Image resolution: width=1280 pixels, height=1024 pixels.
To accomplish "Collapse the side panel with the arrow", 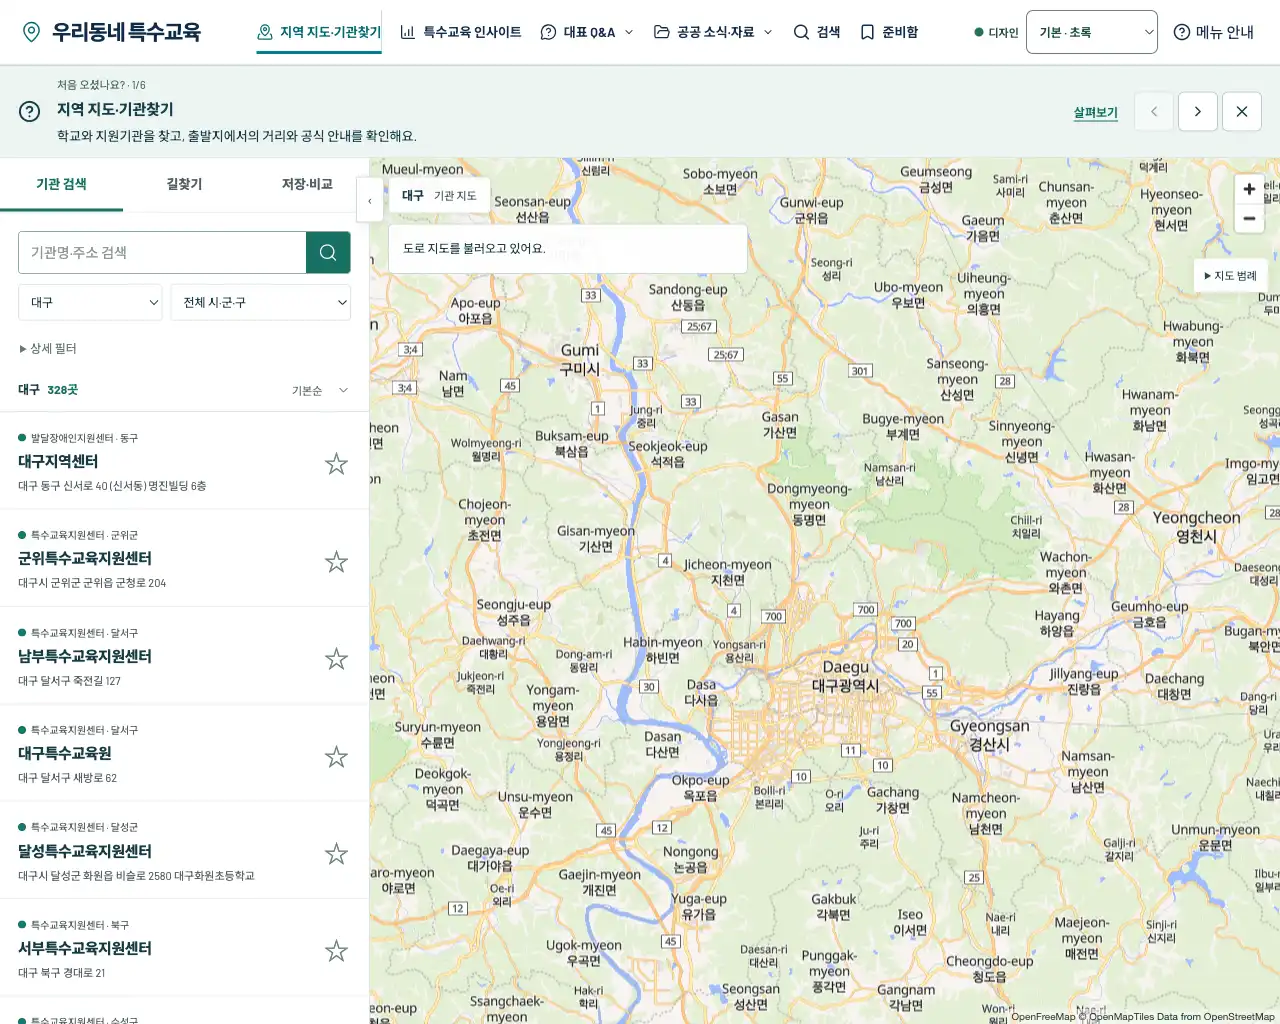I will [370, 201].
